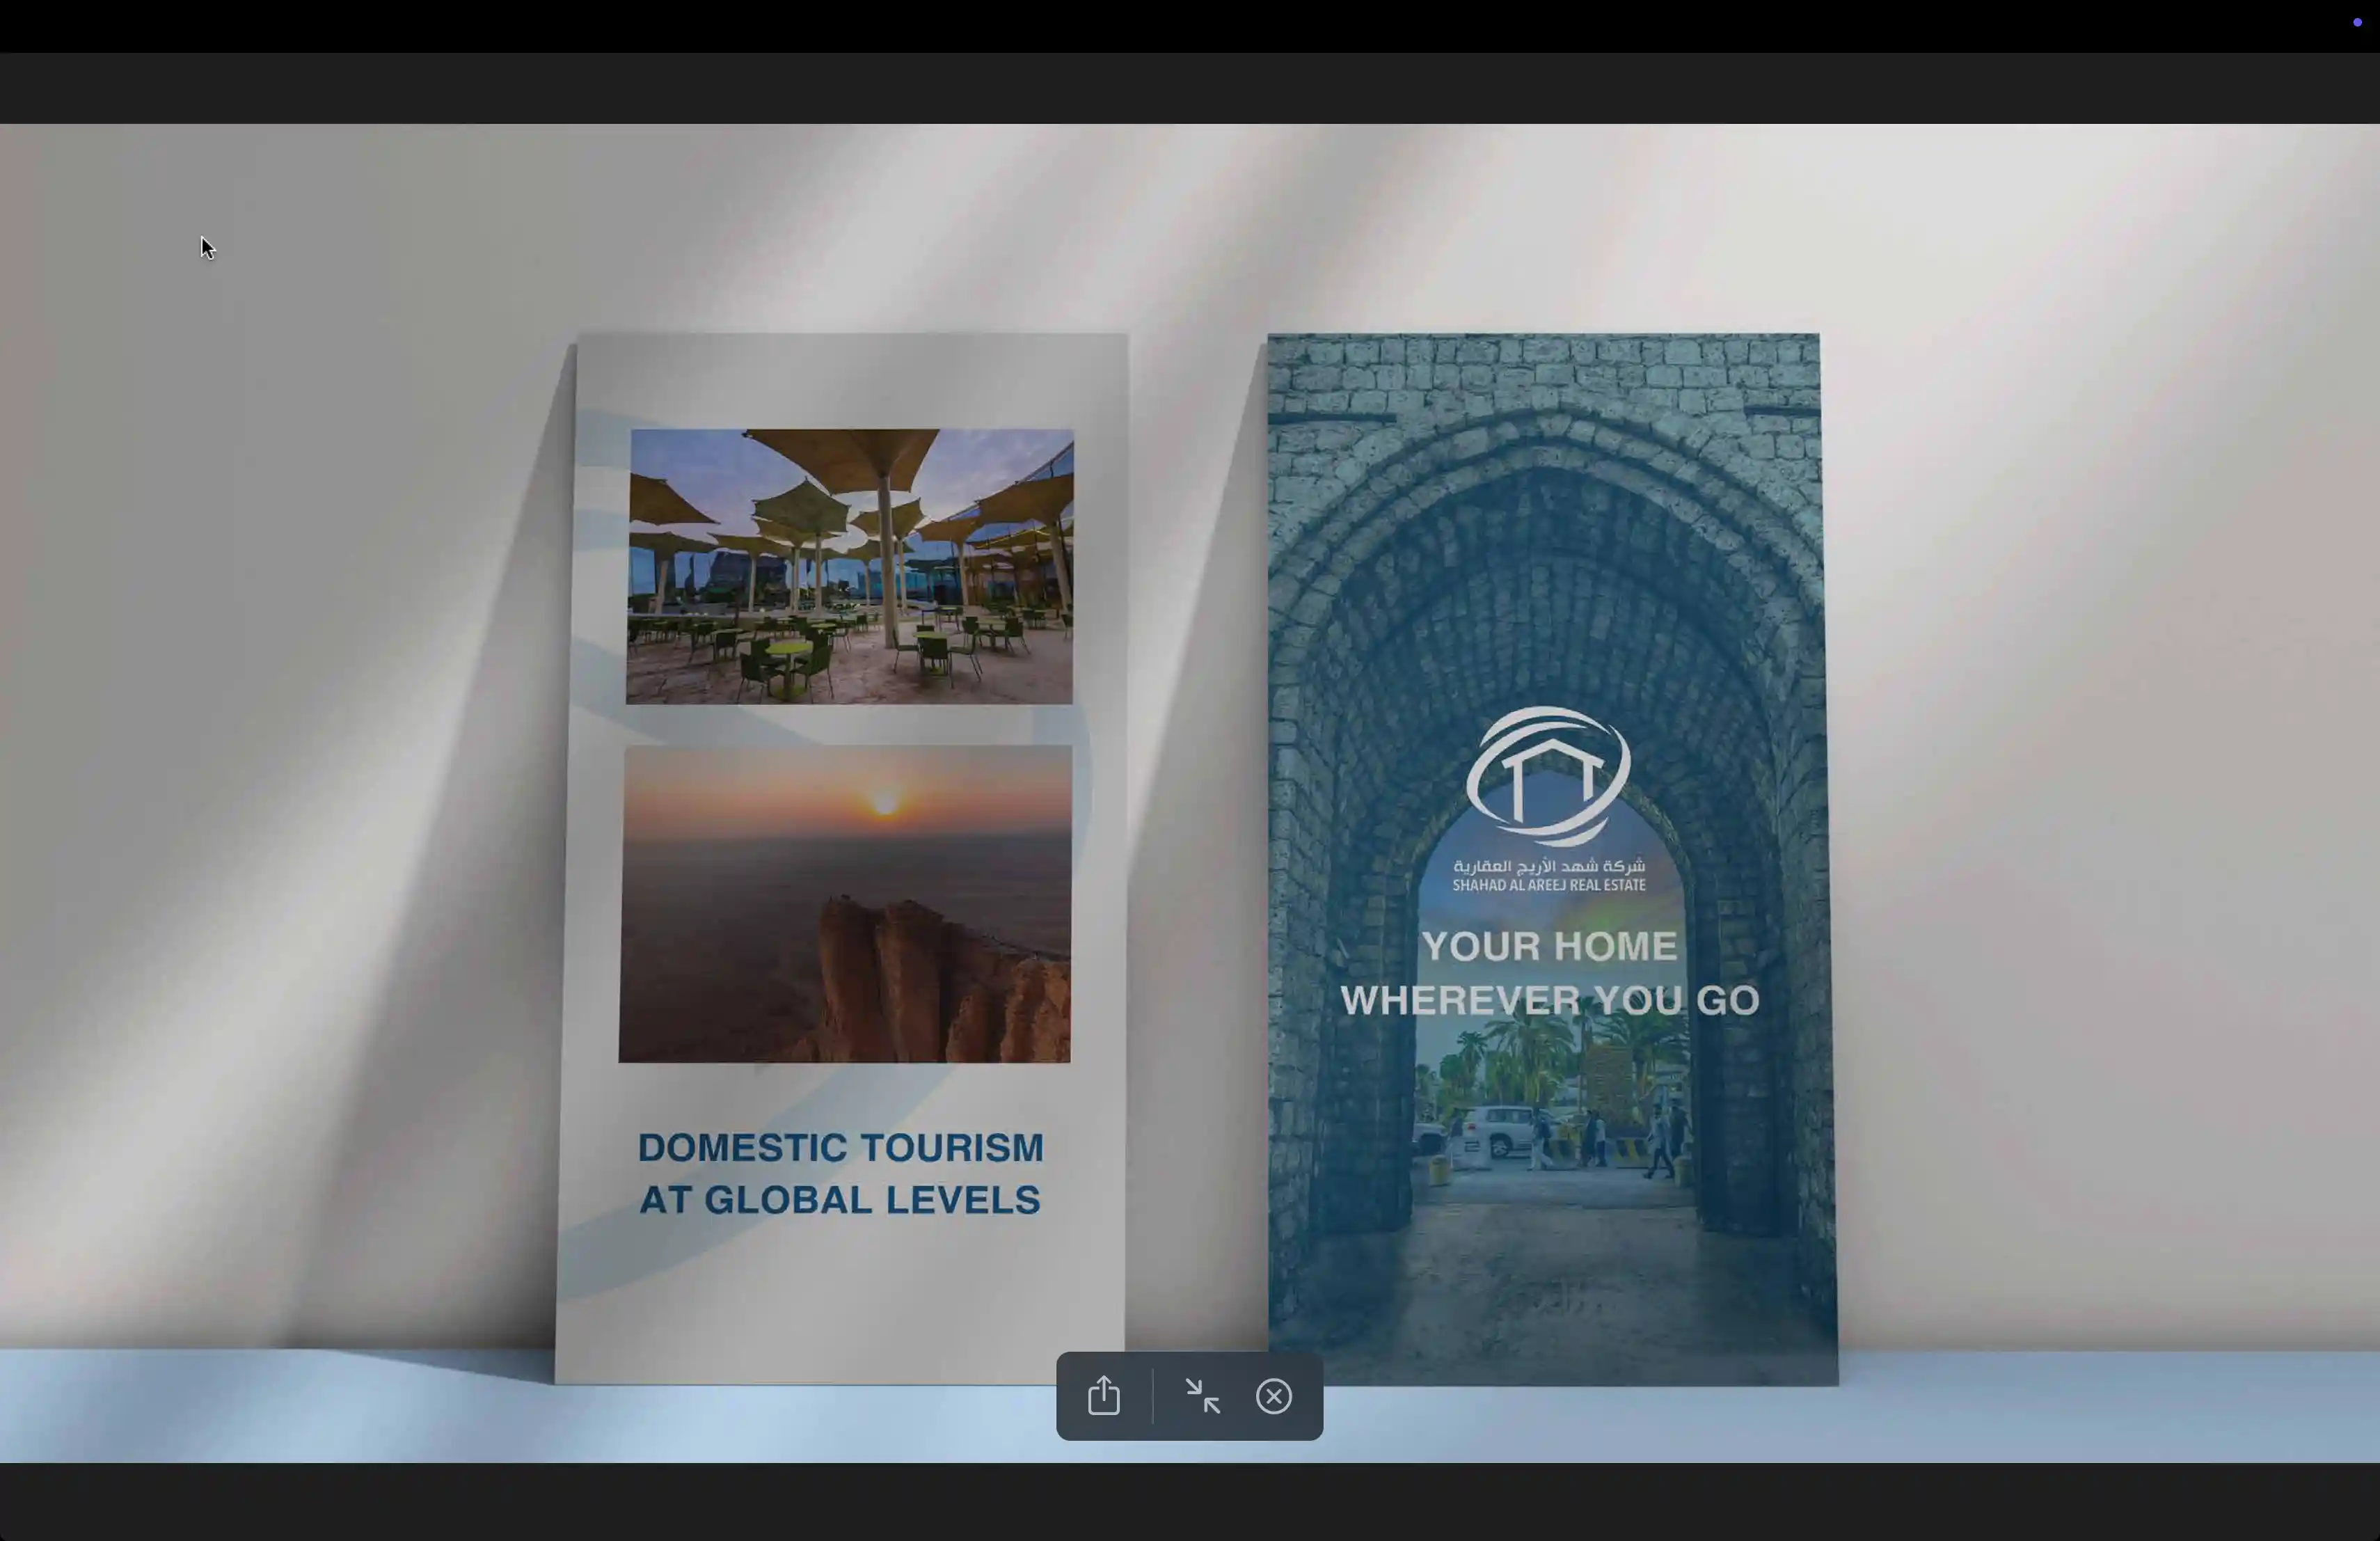Exit full screen with inward arrows icon
Image resolution: width=2380 pixels, height=1541 pixels.
click(1202, 1396)
